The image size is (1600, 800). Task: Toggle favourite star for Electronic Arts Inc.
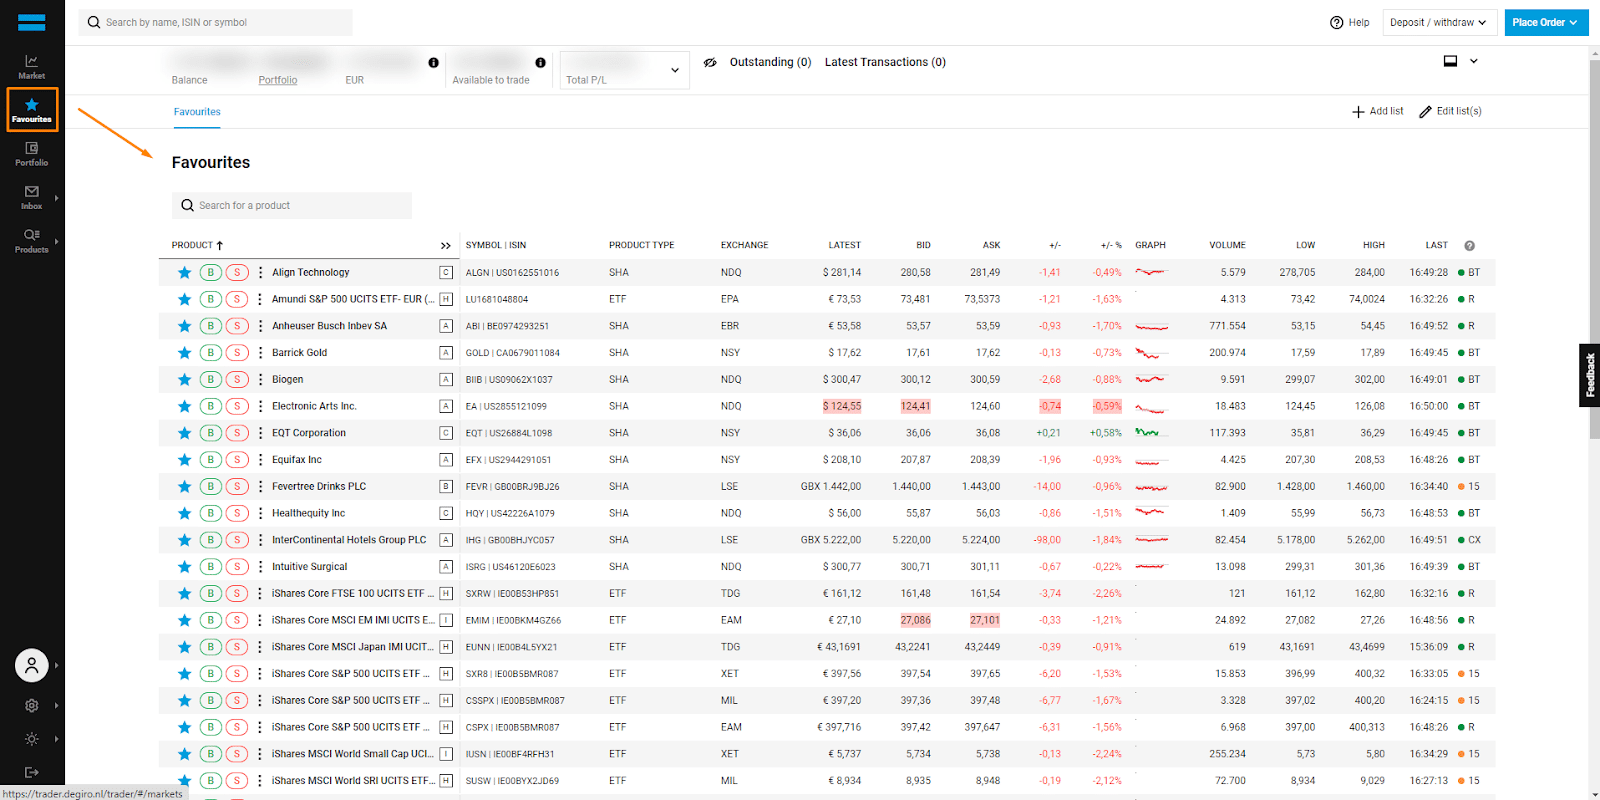(x=184, y=406)
